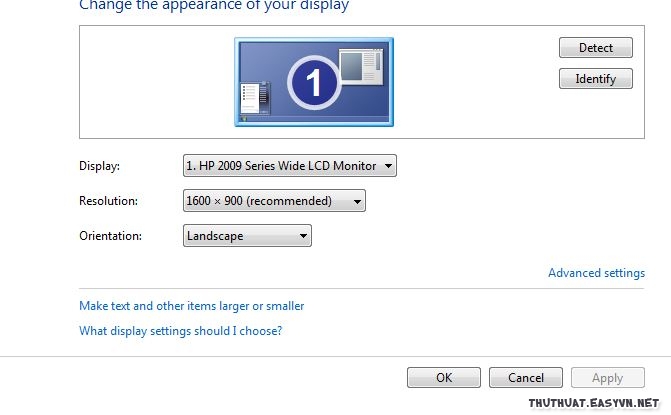Click the arrow on the Resolution combo box
Screen dimensions: 671x415
357,201
